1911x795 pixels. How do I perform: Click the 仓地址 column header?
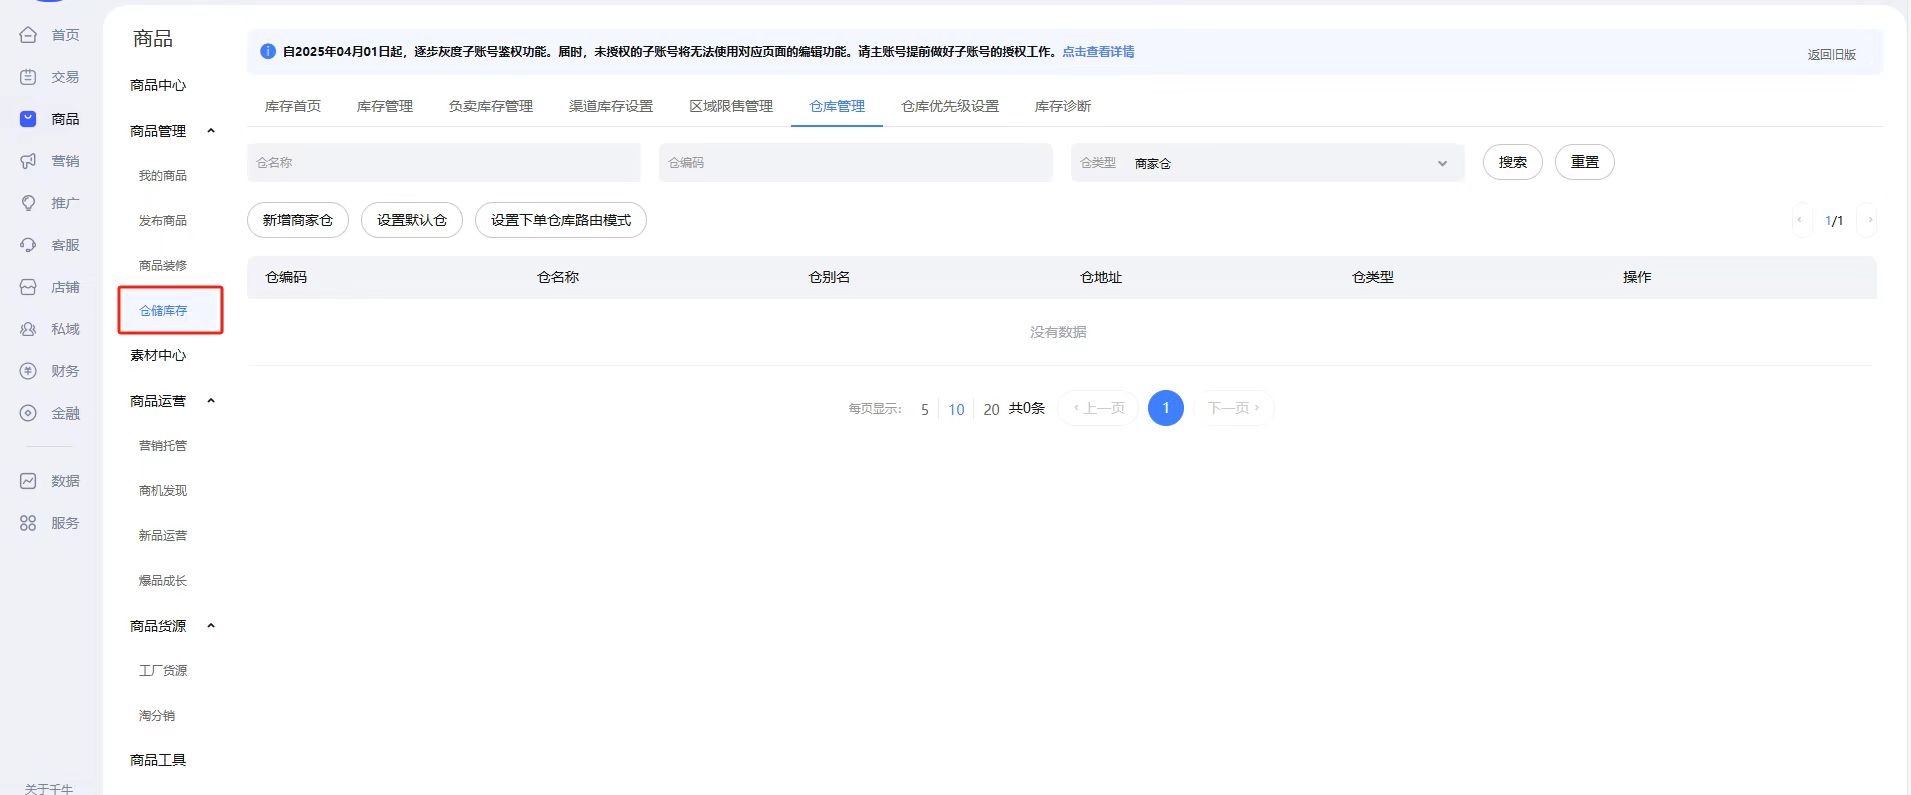click(1101, 277)
